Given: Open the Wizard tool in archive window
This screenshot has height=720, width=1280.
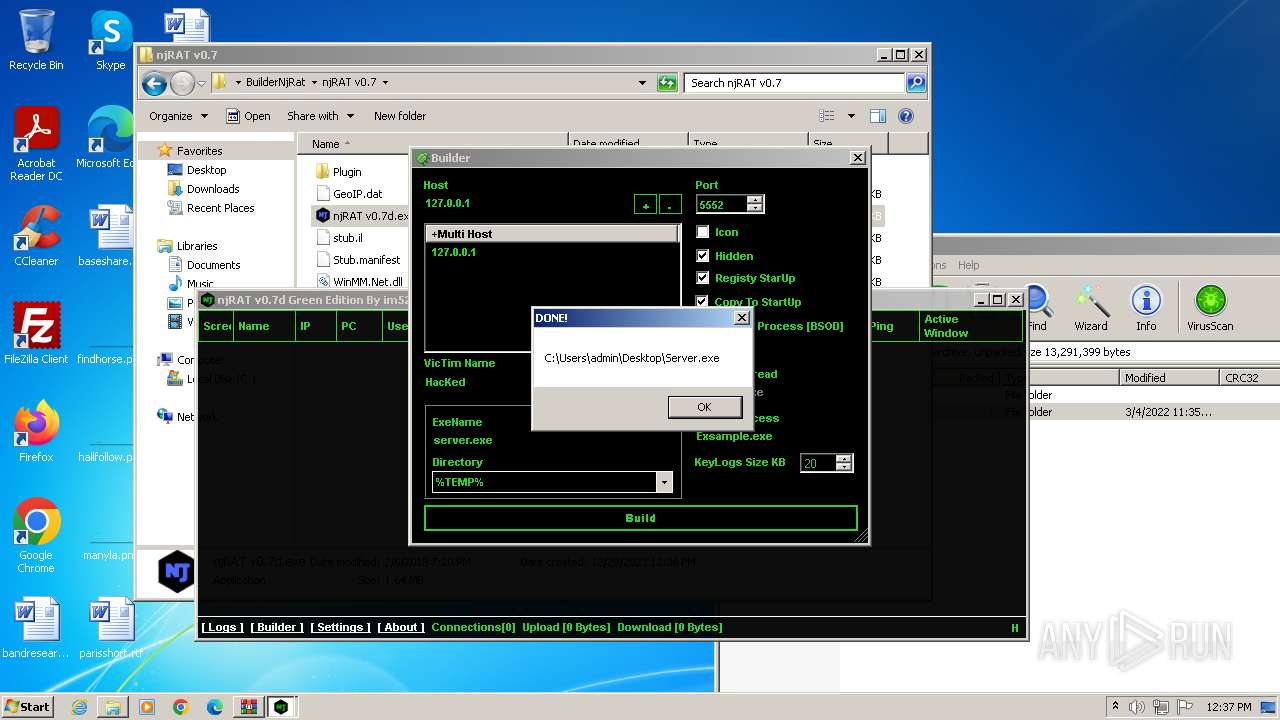Looking at the screenshot, I should (x=1091, y=308).
